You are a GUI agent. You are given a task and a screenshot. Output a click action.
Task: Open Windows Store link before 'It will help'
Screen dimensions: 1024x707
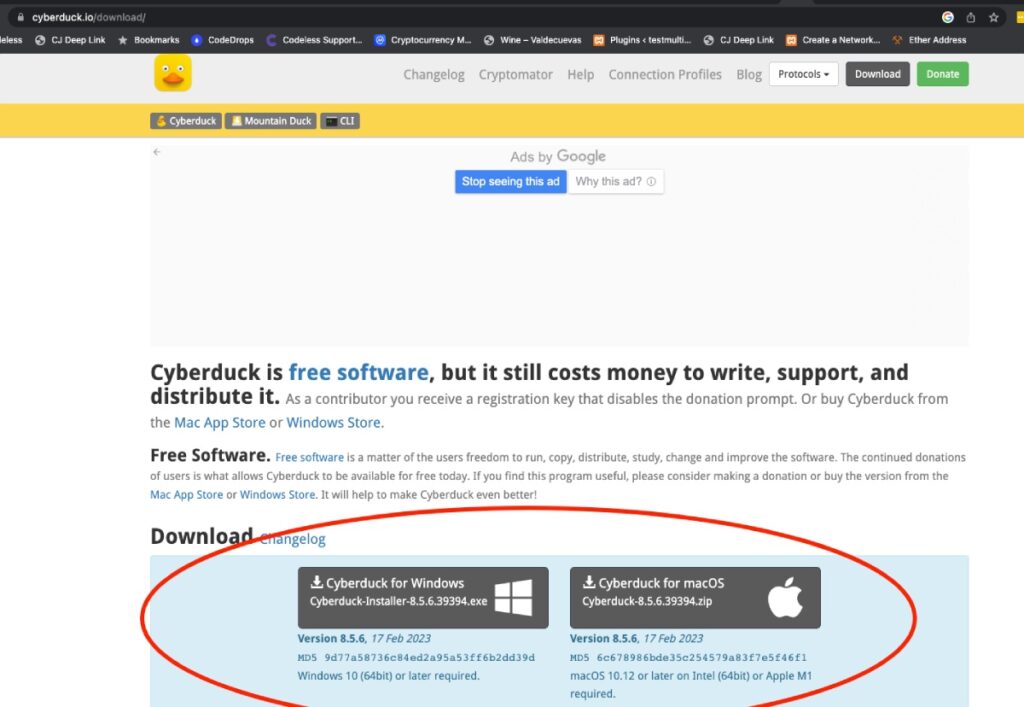pos(278,495)
